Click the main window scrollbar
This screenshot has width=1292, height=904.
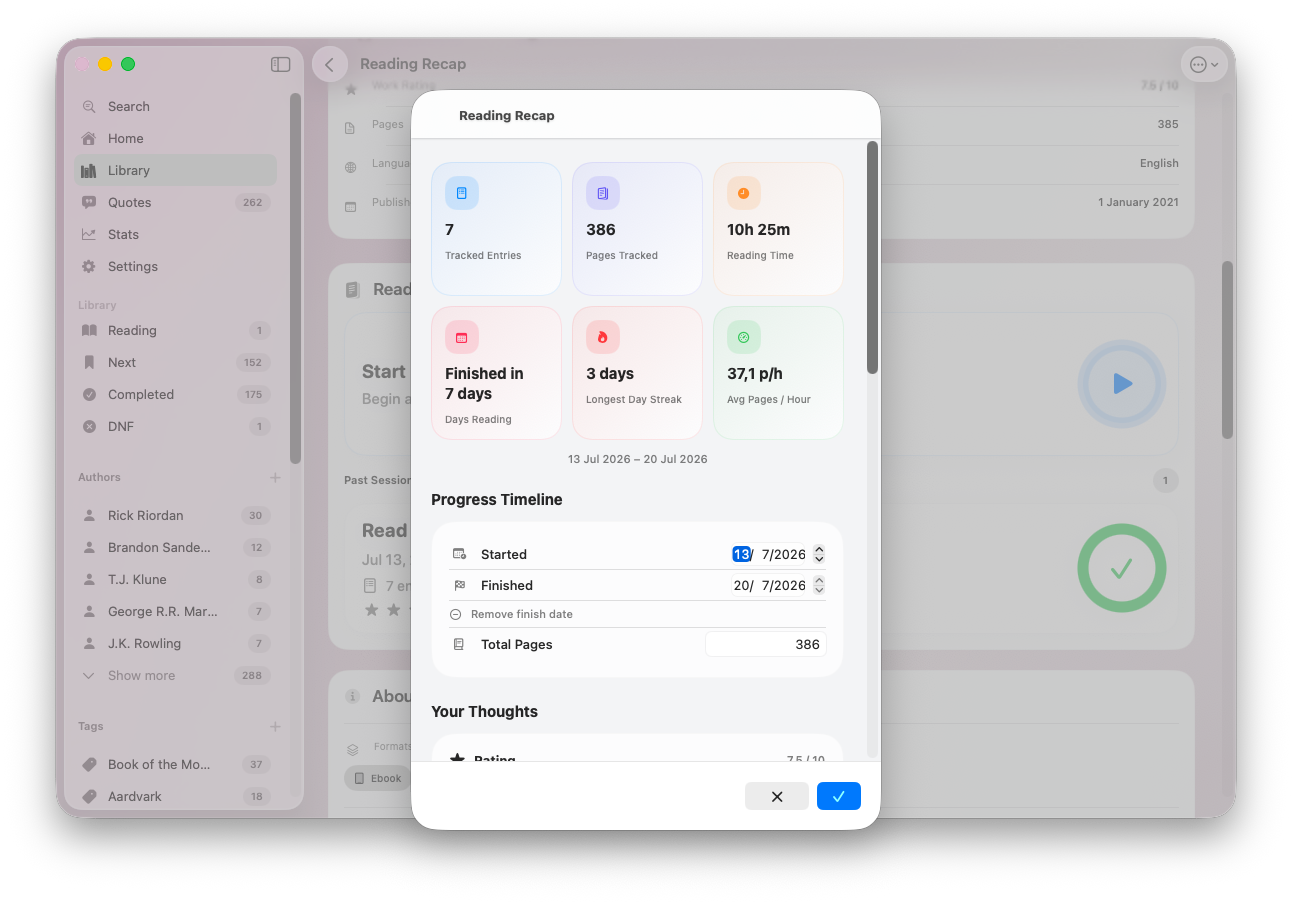tap(1227, 350)
